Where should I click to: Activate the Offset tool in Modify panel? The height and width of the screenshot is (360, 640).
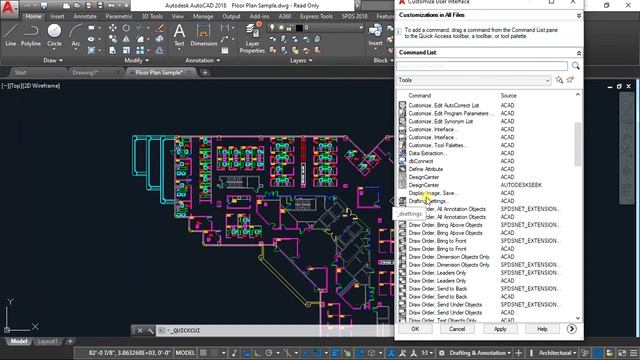tap(160, 50)
